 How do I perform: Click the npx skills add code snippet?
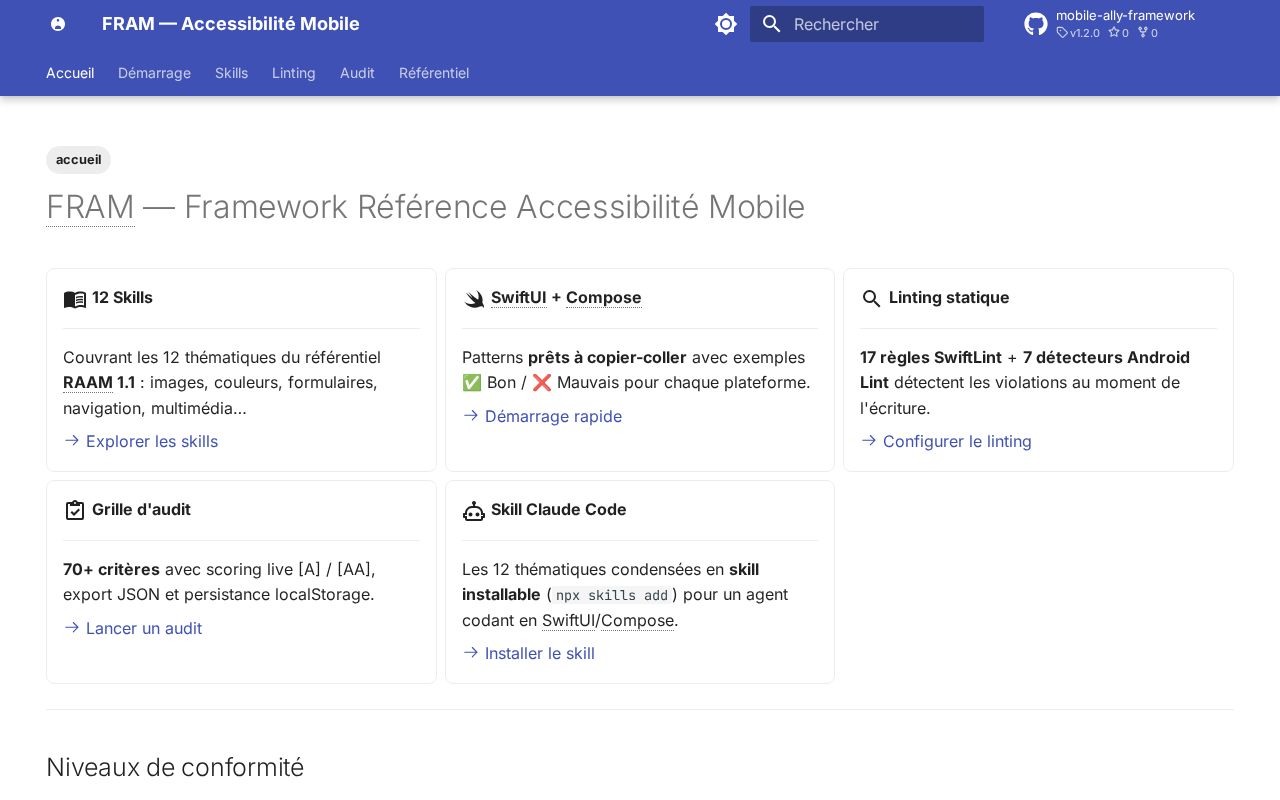612,595
